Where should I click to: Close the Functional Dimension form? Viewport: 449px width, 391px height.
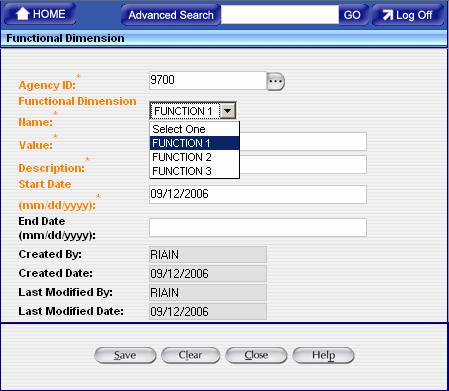(x=256, y=355)
